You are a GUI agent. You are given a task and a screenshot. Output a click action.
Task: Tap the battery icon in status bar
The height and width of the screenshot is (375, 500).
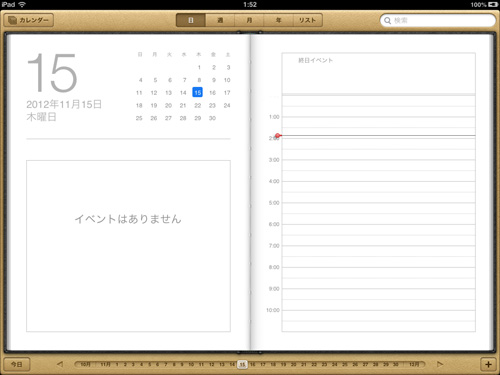(493, 4)
